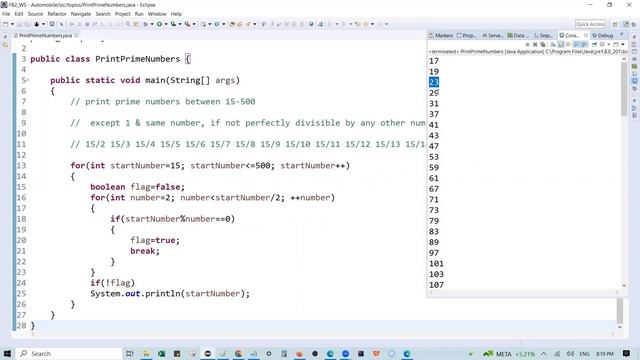Screen dimensions: 640x360
Task: Open the Navigate menu
Action: [81, 14]
